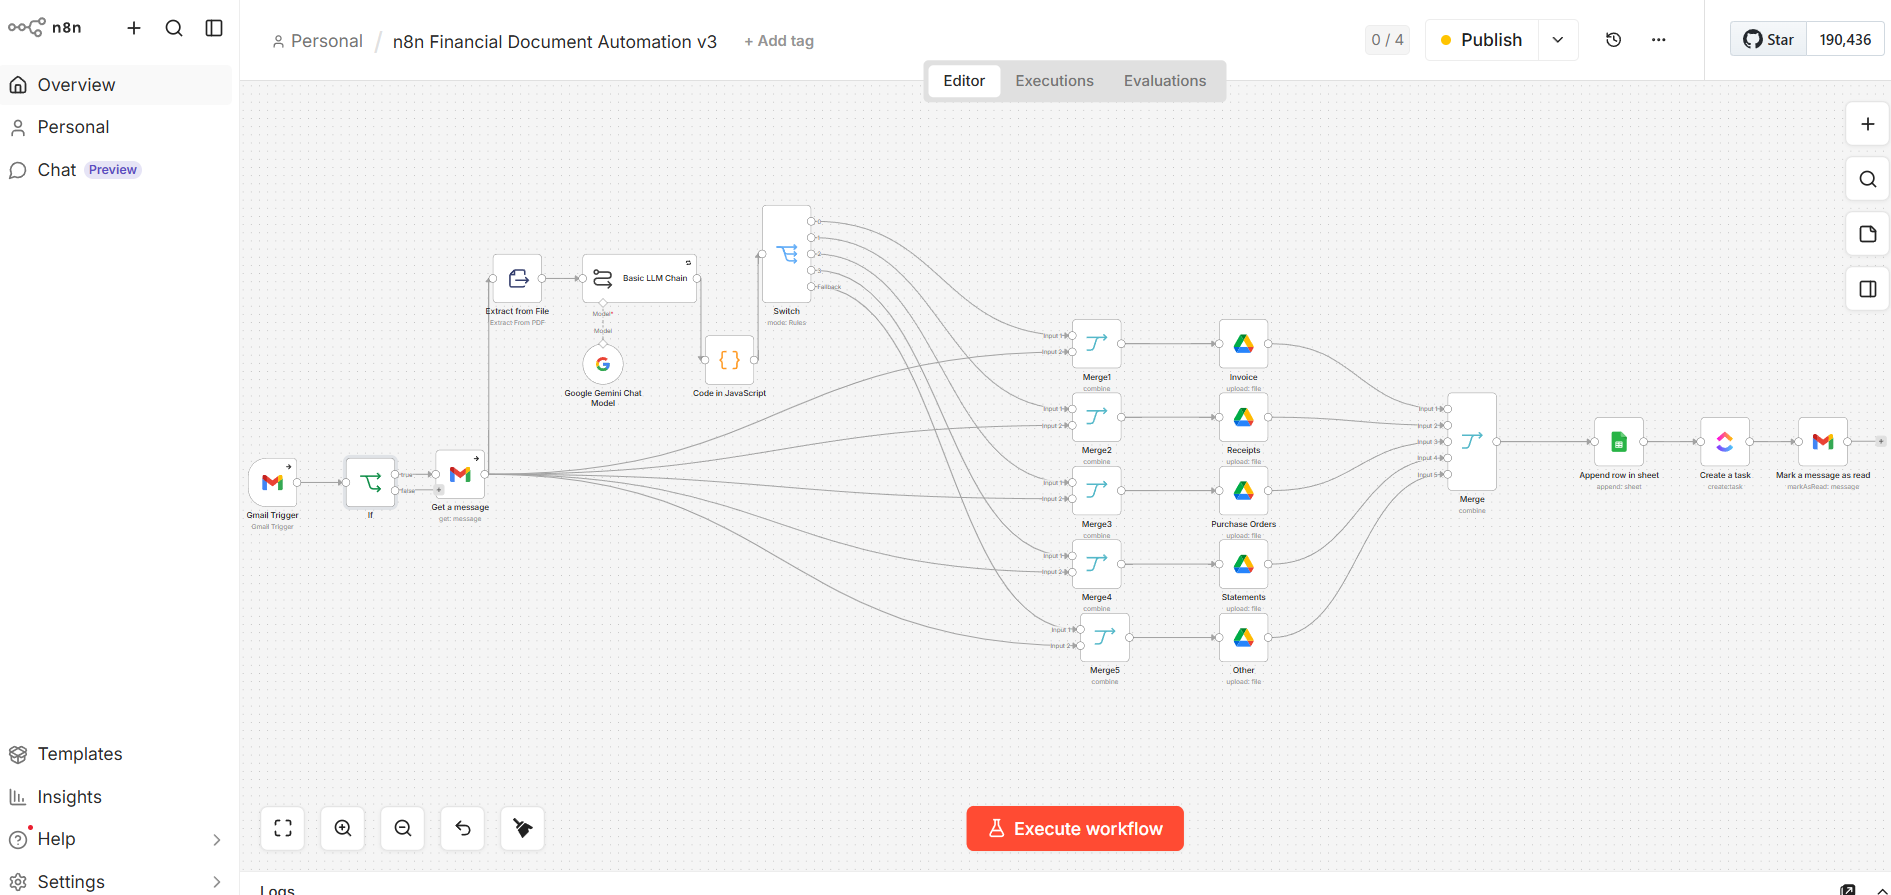Select the Switch node
This screenshot has width=1891, height=895.
(787, 254)
